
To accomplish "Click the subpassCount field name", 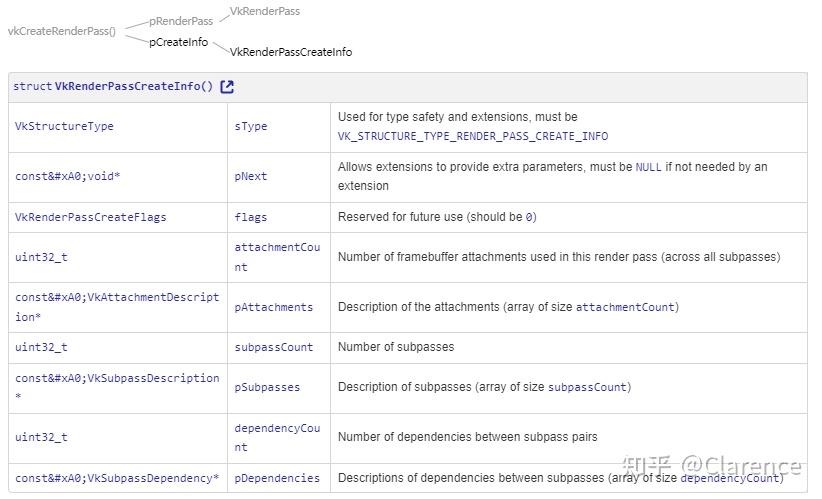I will [x=274, y=347].
